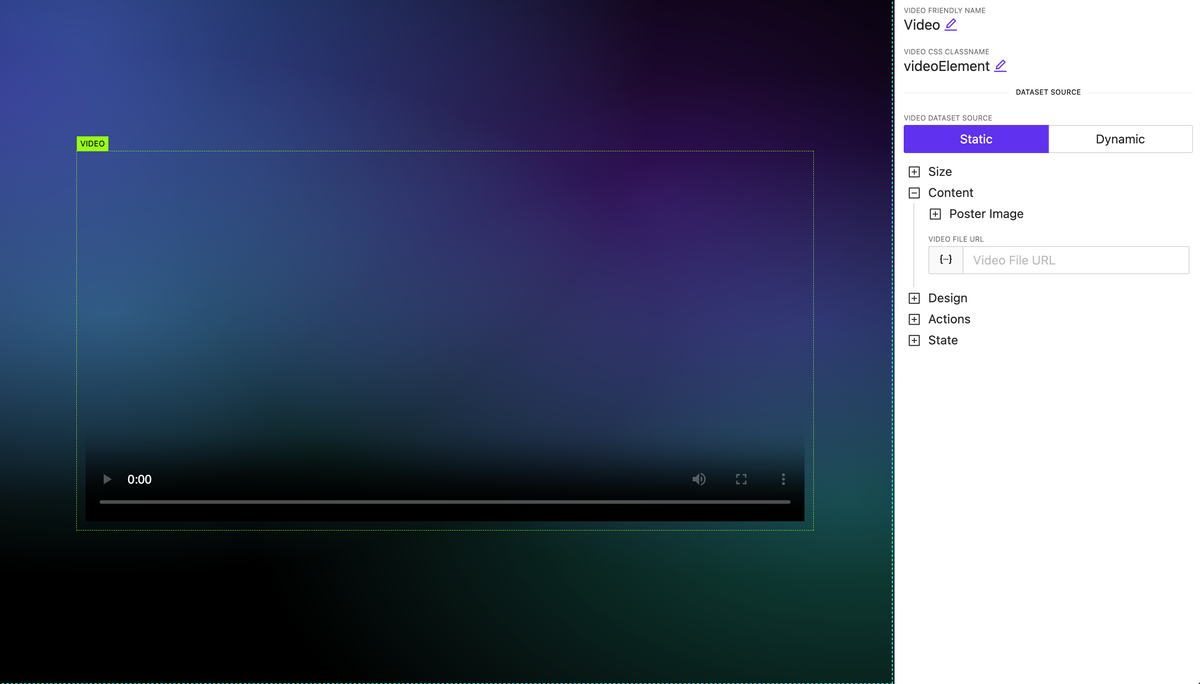Expand the Actions section
Viewport: 1200px width, 684px height.
[x=913, y=318]
